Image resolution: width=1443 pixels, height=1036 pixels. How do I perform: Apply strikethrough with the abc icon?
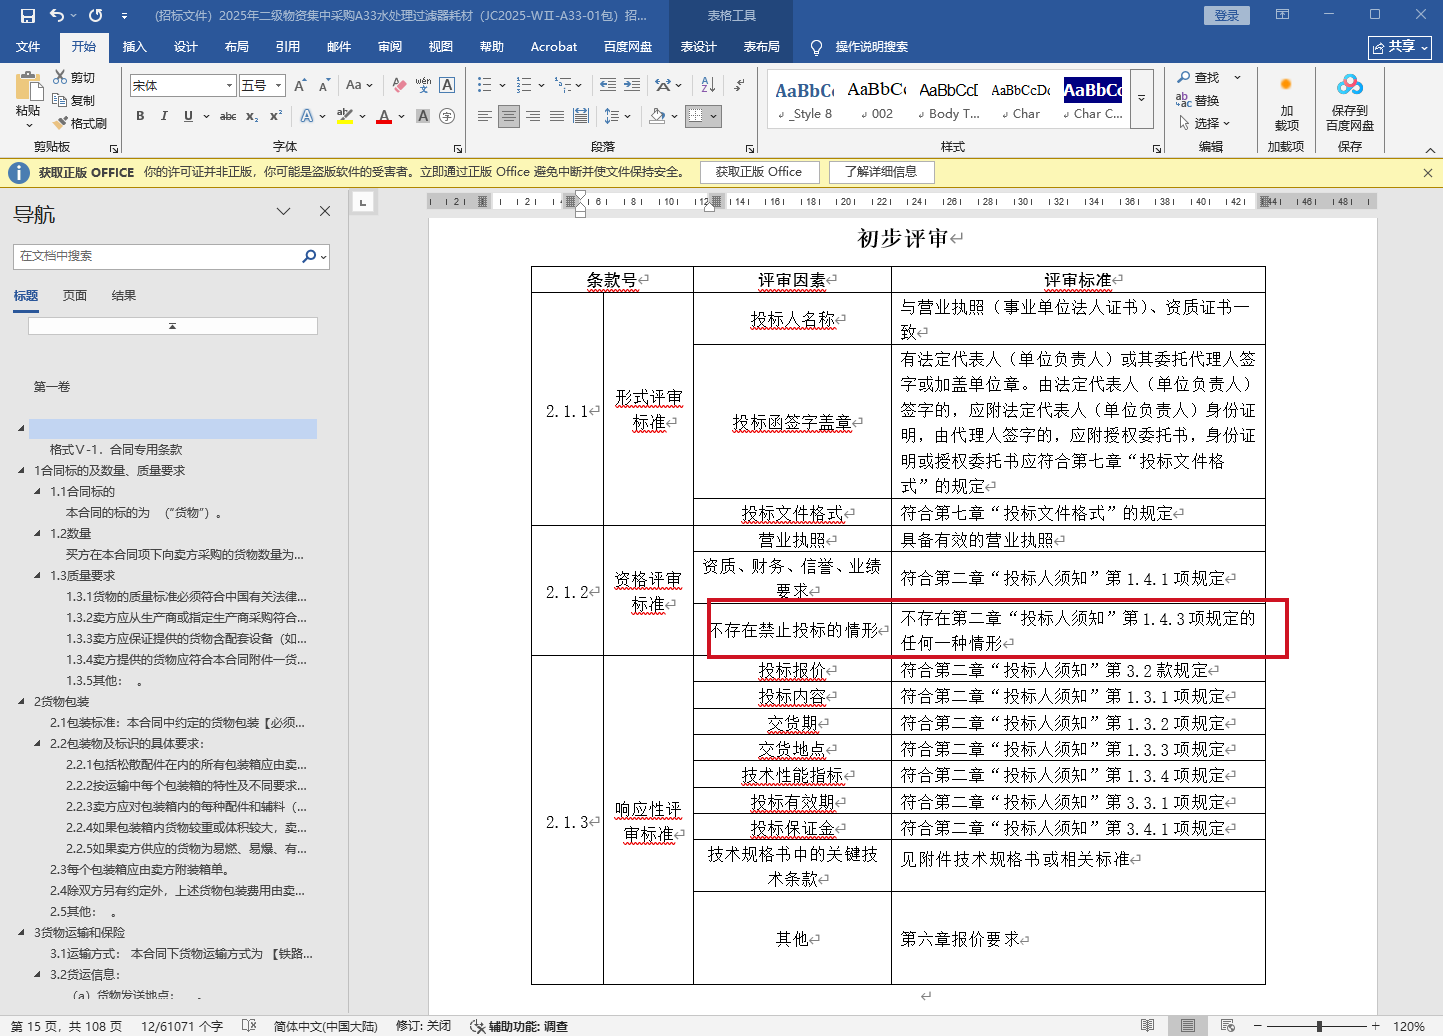point(228,116)
